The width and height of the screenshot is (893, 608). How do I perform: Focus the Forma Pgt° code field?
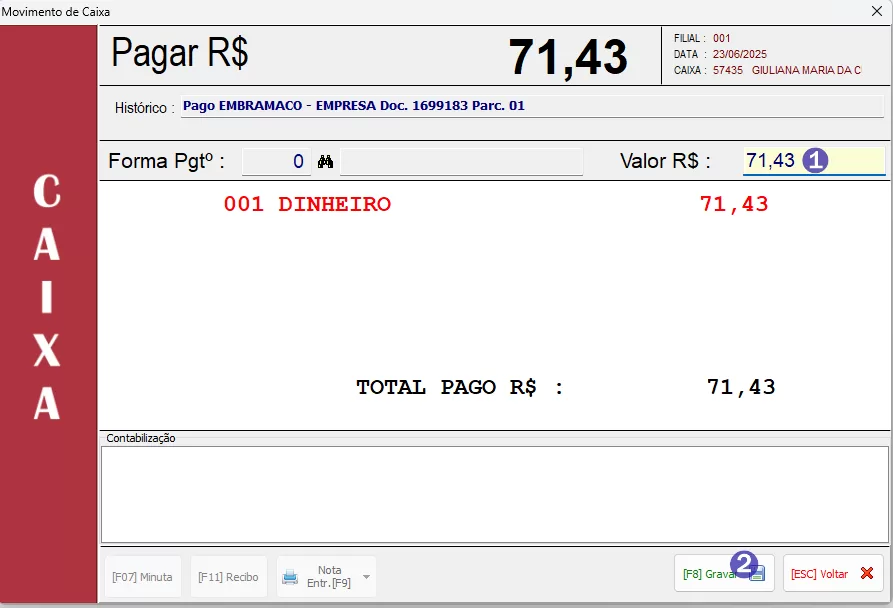(x=276, y=162)
